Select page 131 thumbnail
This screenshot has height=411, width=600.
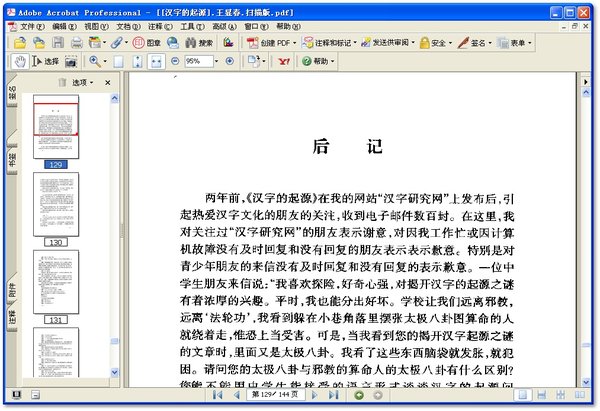pyautogui.click(x=56, y=282)
